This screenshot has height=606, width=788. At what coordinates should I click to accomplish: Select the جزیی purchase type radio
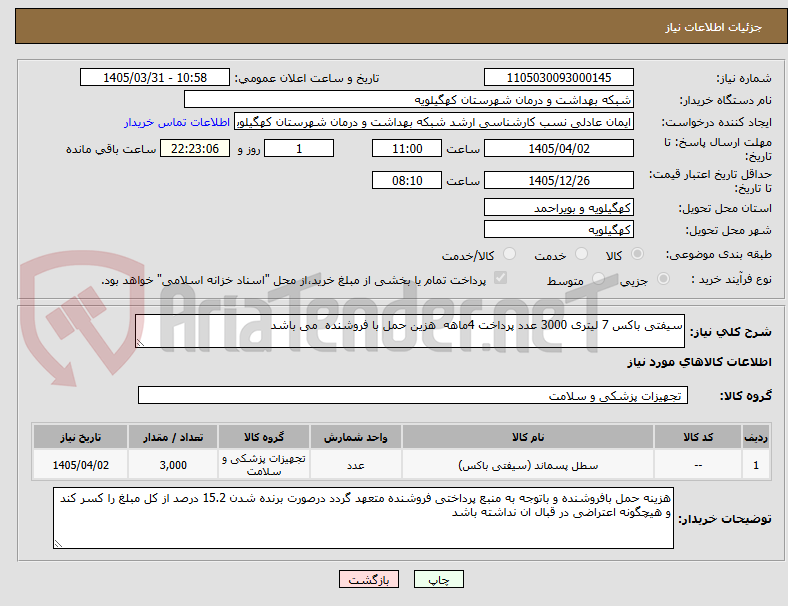pyautogui.click(x=663, y=278)
